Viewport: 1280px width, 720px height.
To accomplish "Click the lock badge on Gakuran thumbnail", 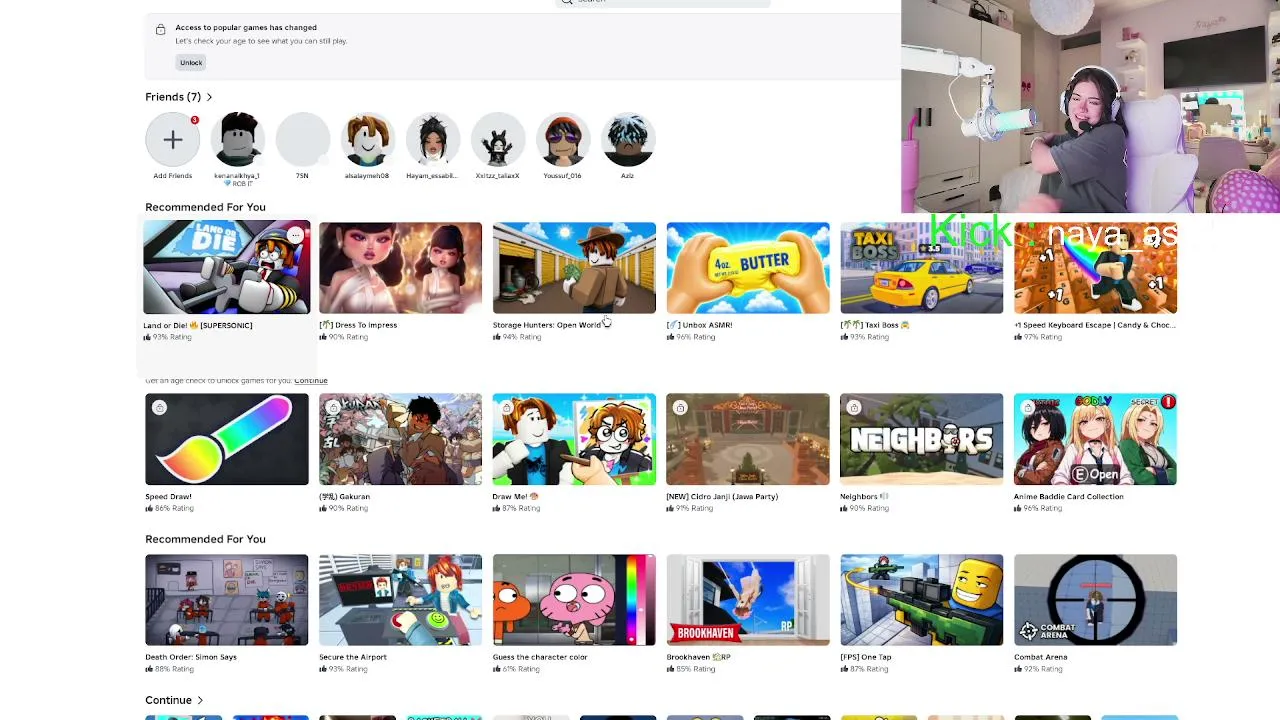I will click(x=333, y=407).
